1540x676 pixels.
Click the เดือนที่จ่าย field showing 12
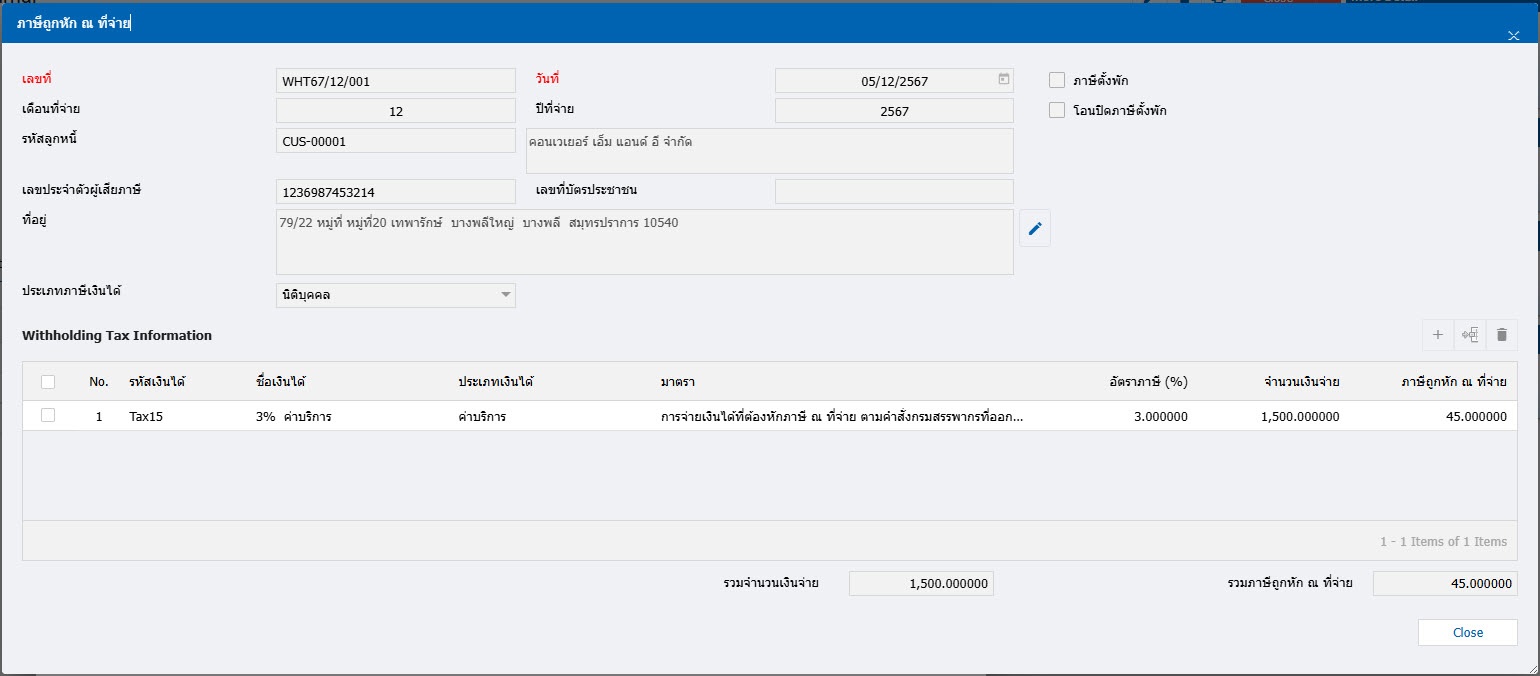pyautogui.click(x=396, y=111)
